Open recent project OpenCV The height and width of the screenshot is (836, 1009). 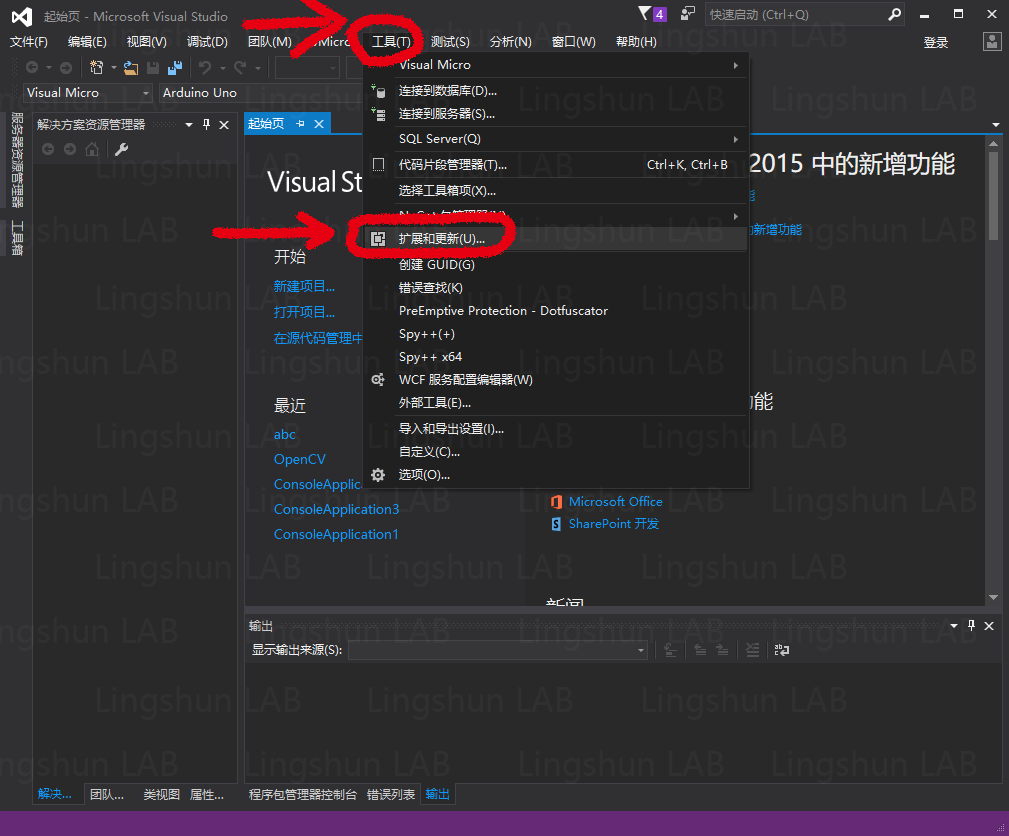click(x=299, y=460)
